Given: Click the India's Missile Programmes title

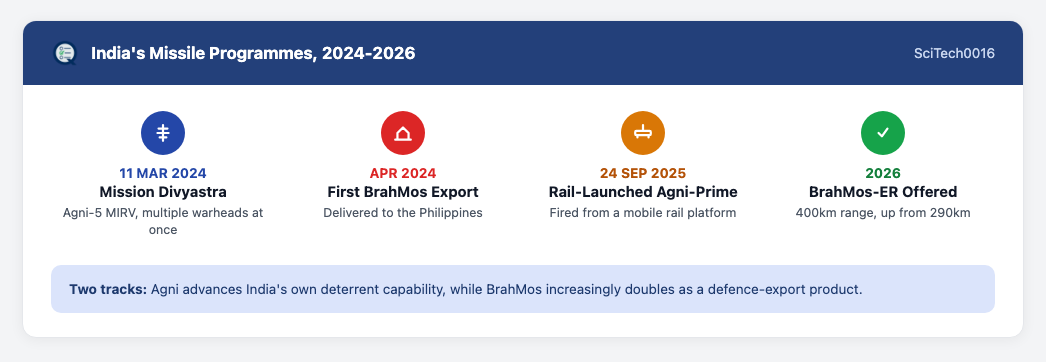Looking at the screenshot, I should pyautogui.click(x=253, y=53).
